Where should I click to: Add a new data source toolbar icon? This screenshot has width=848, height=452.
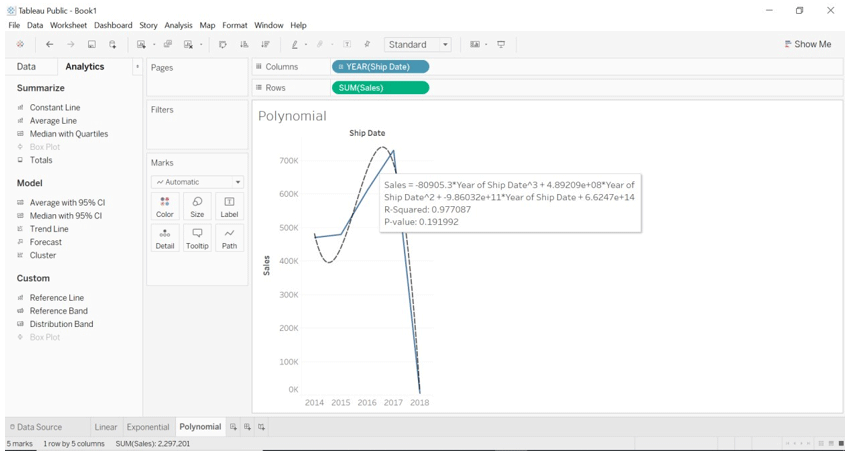tap(112, 44)
